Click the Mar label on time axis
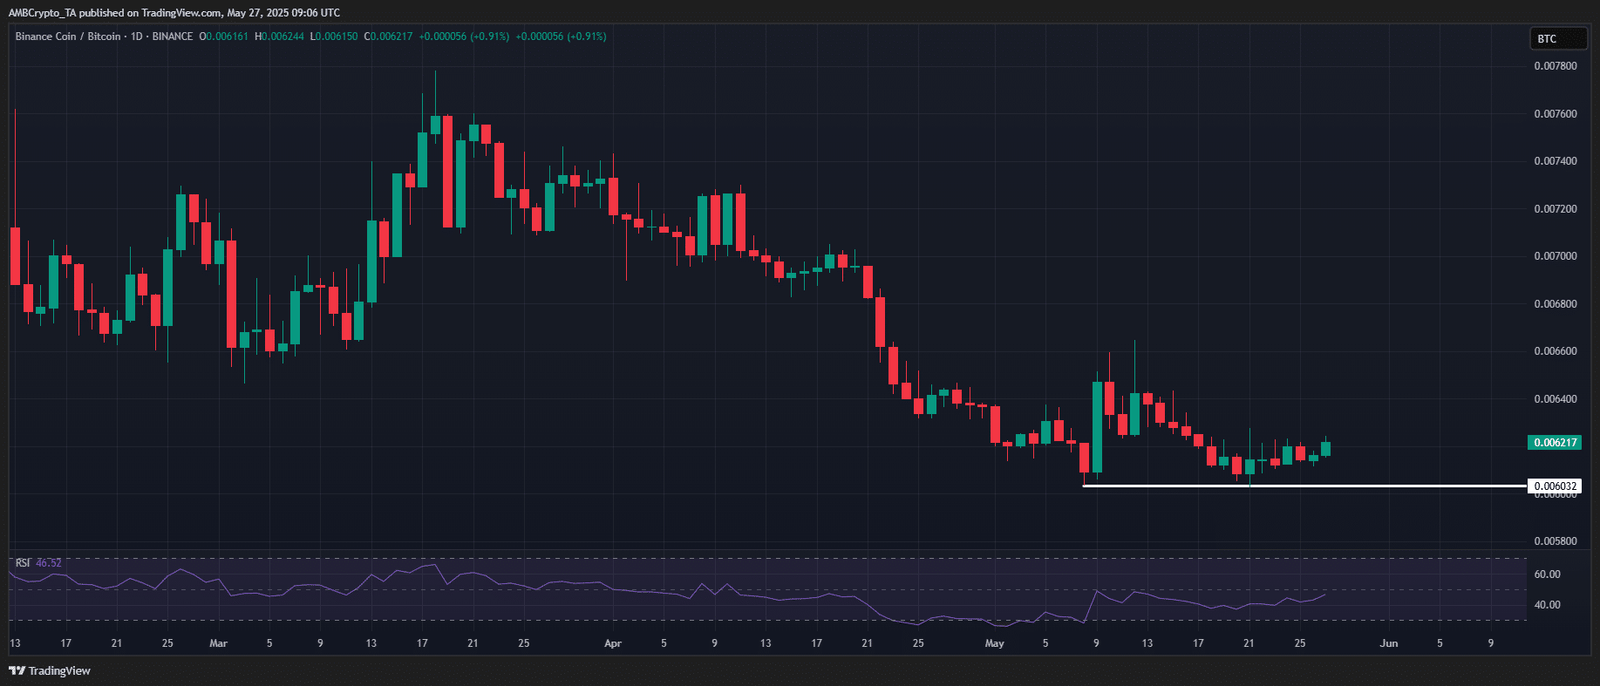This screenshot has height=686, width=1600. tap(218, 643)
